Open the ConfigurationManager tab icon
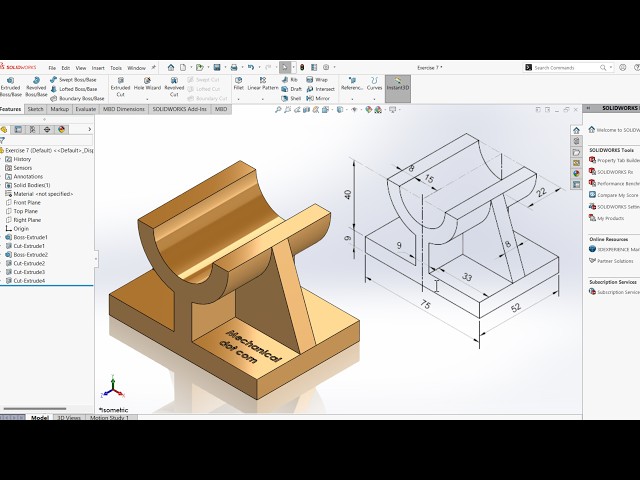Image resolution: width=640 pixels, height=480 pixels. click(32, 129)
